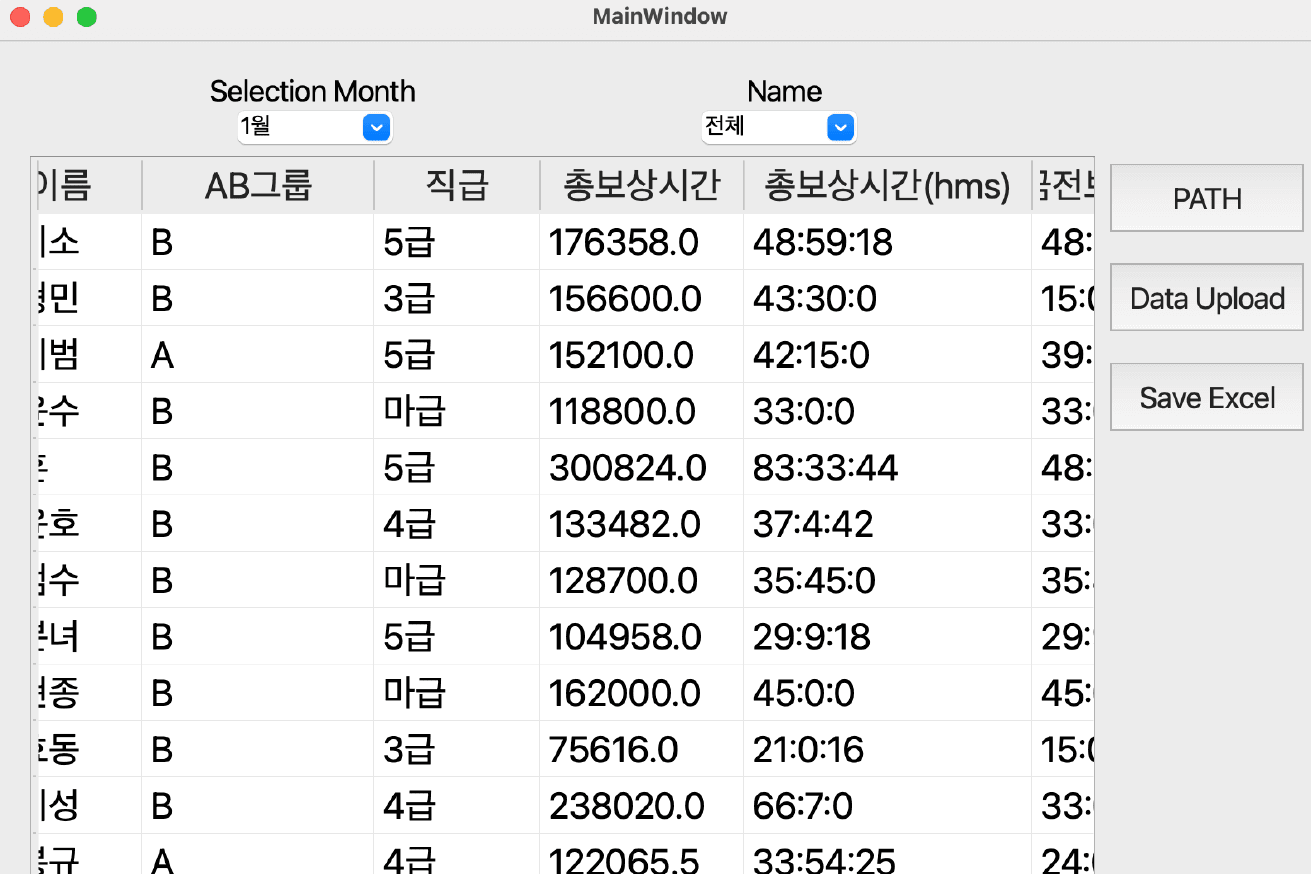Click the cell showing 29:9:18
Screen dimensions: 1311x874
[x=888, y=636]
